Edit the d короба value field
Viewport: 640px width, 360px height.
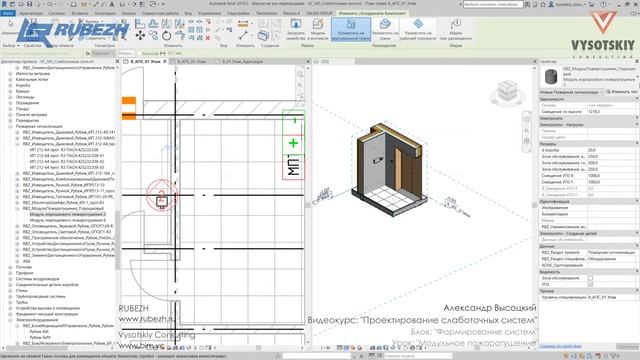(x=611, y=150)
